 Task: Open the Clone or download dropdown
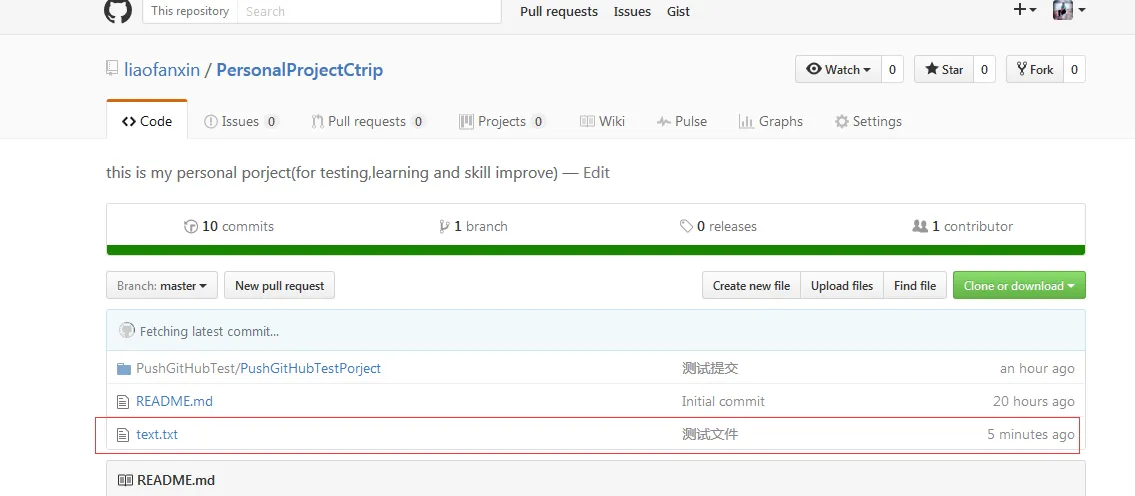click(x=1019, y=285)
